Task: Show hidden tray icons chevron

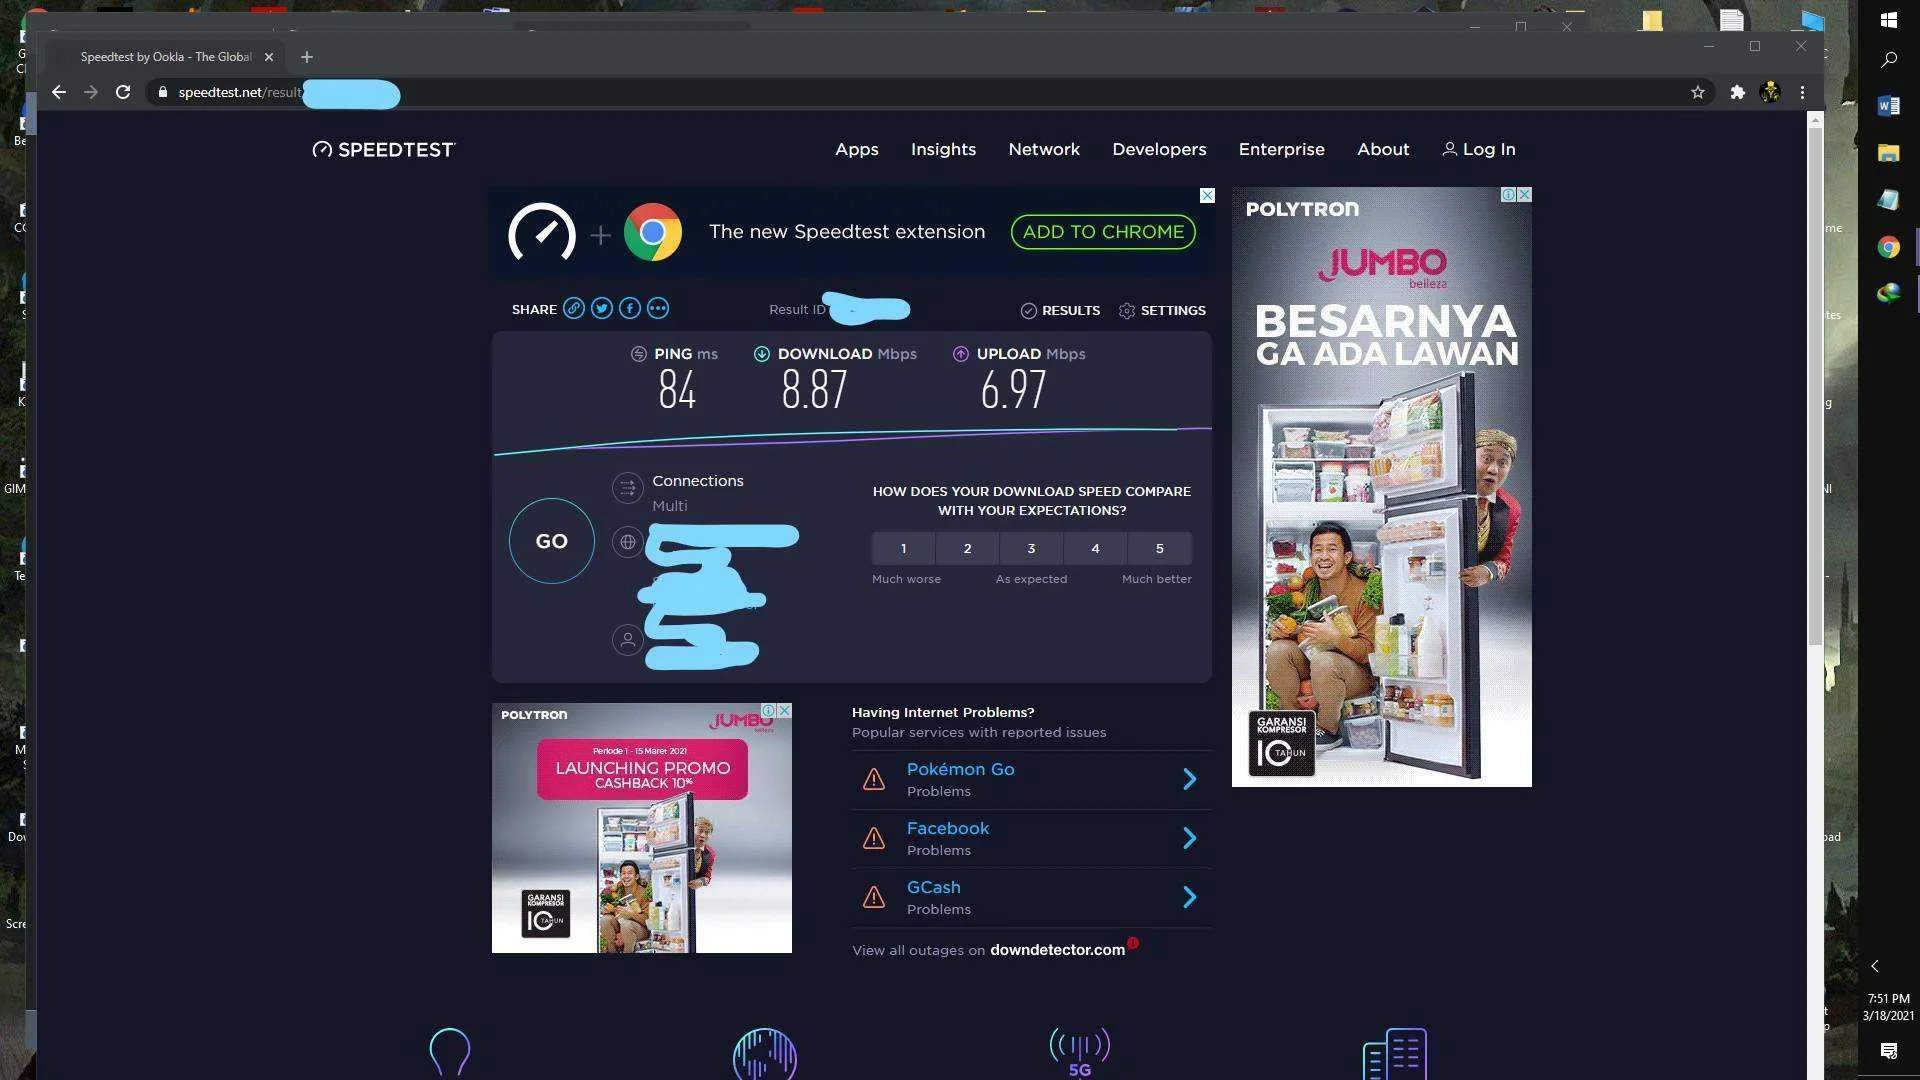Action: point(1875,966)
